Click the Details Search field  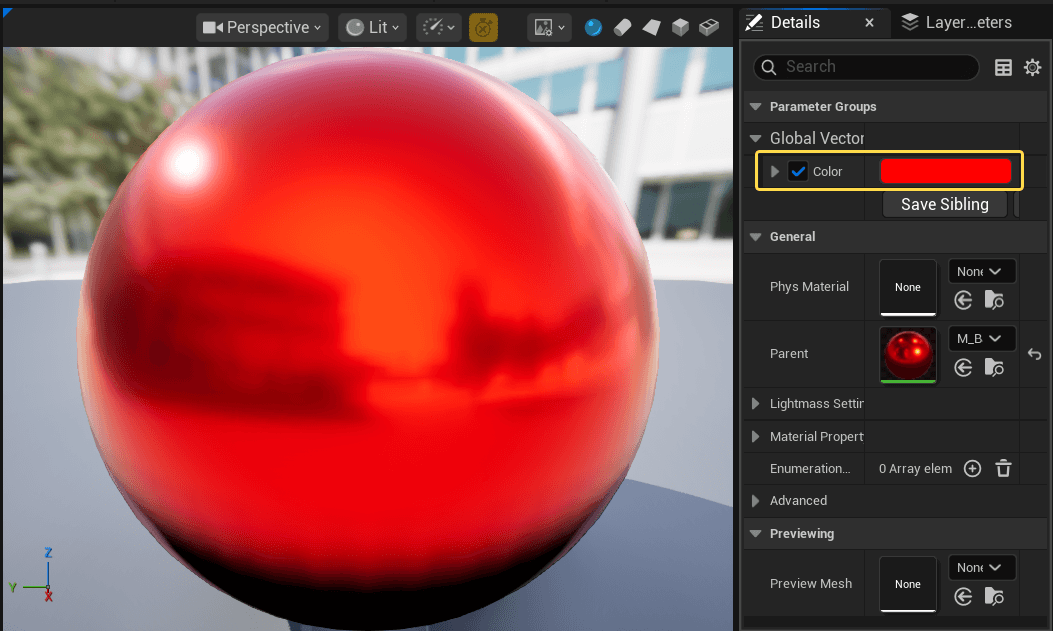(x=875, y=67)
